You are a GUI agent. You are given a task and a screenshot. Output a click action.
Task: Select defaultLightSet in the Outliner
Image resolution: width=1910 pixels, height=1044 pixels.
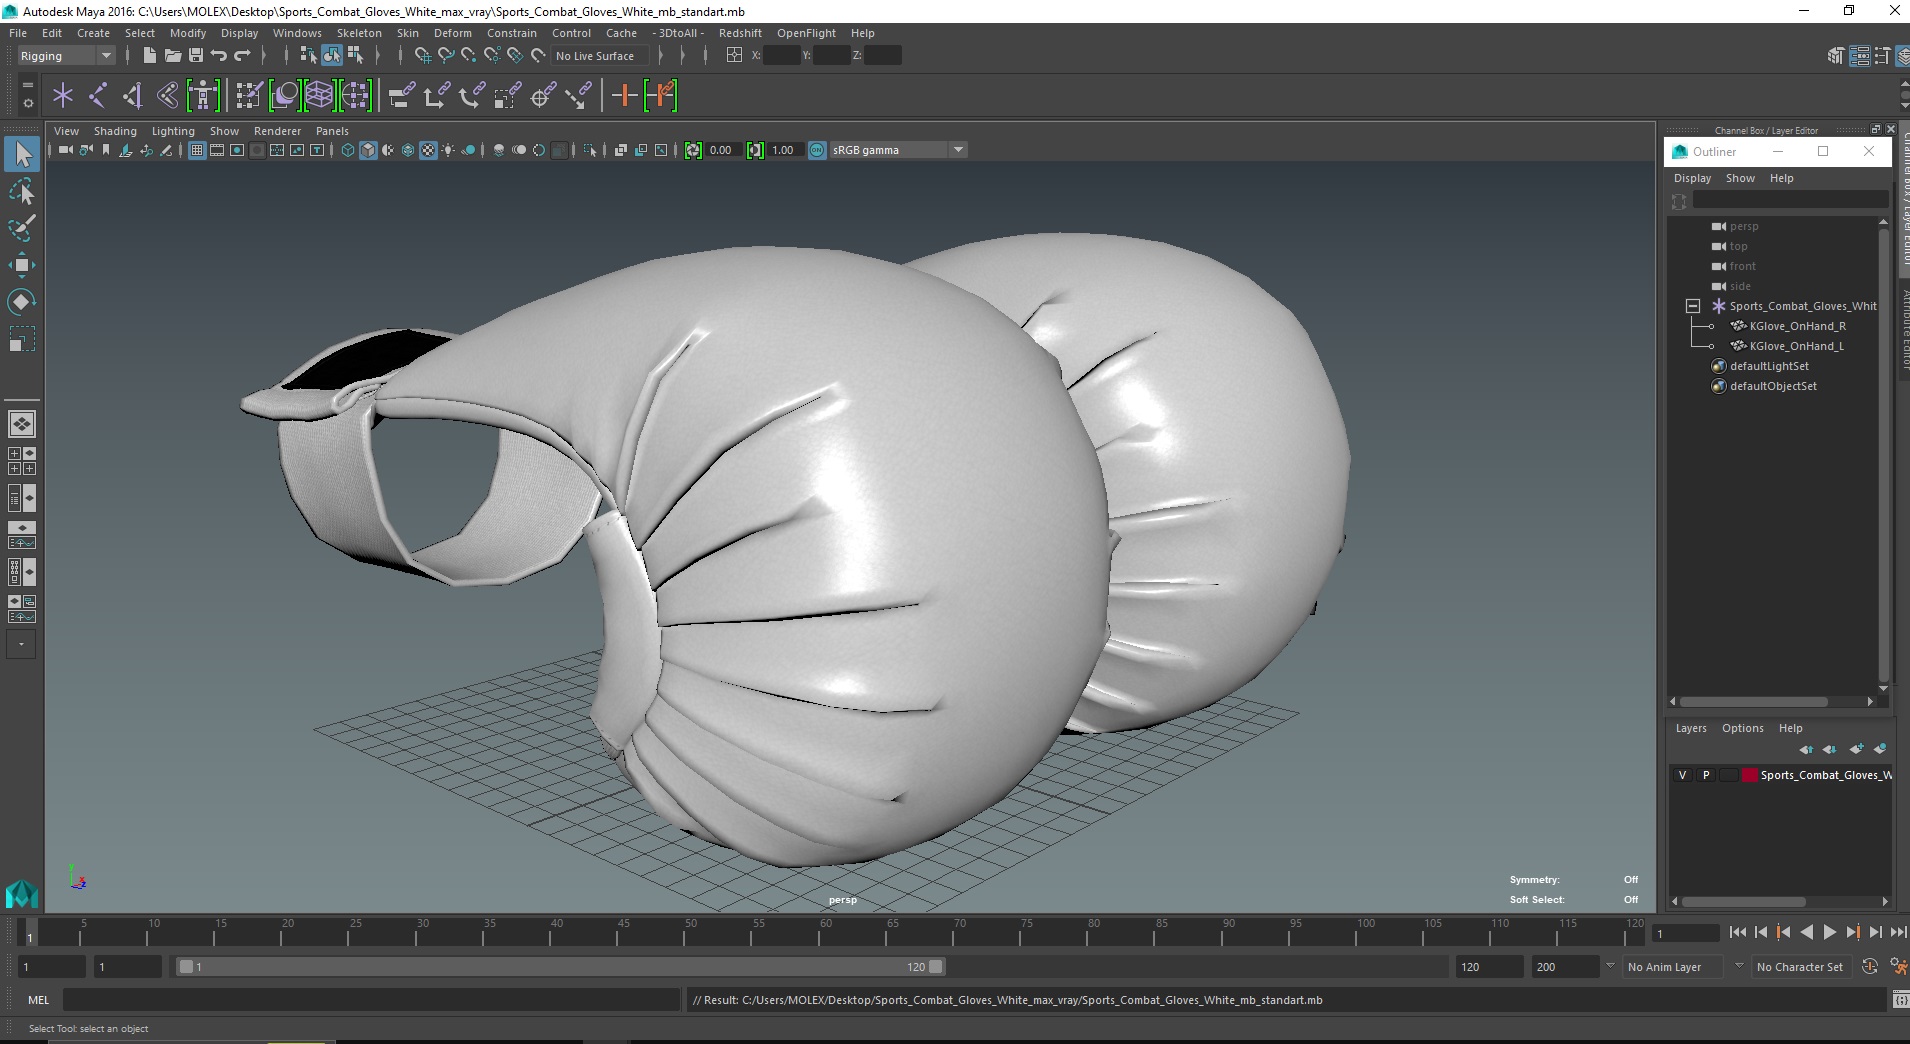(x=1769, y=366)
